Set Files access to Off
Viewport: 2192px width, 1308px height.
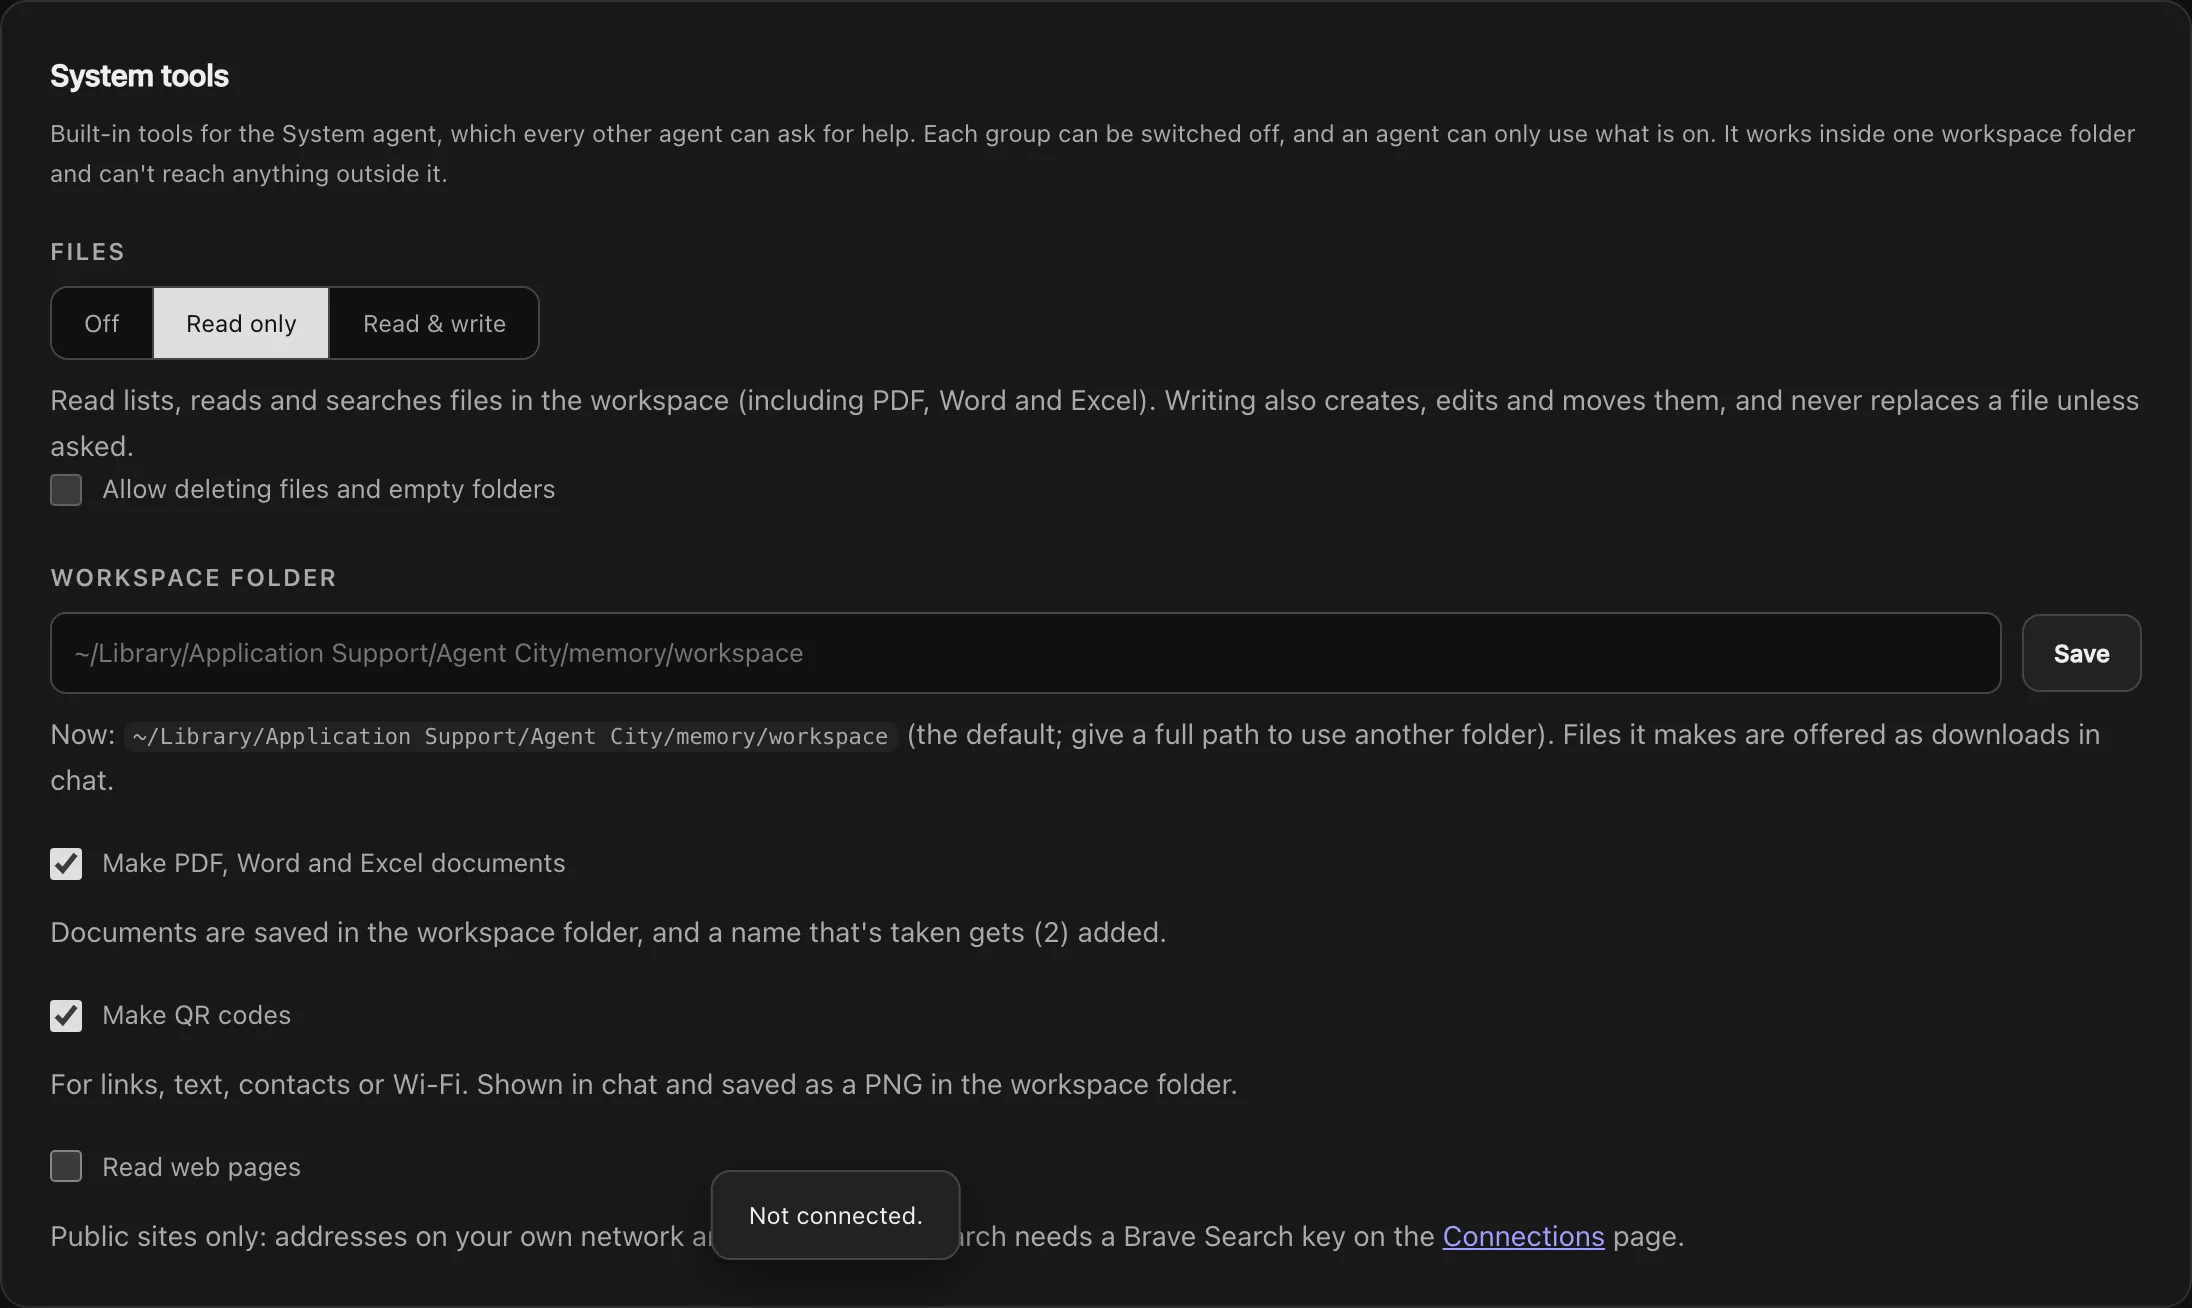(x=102, y=323)
